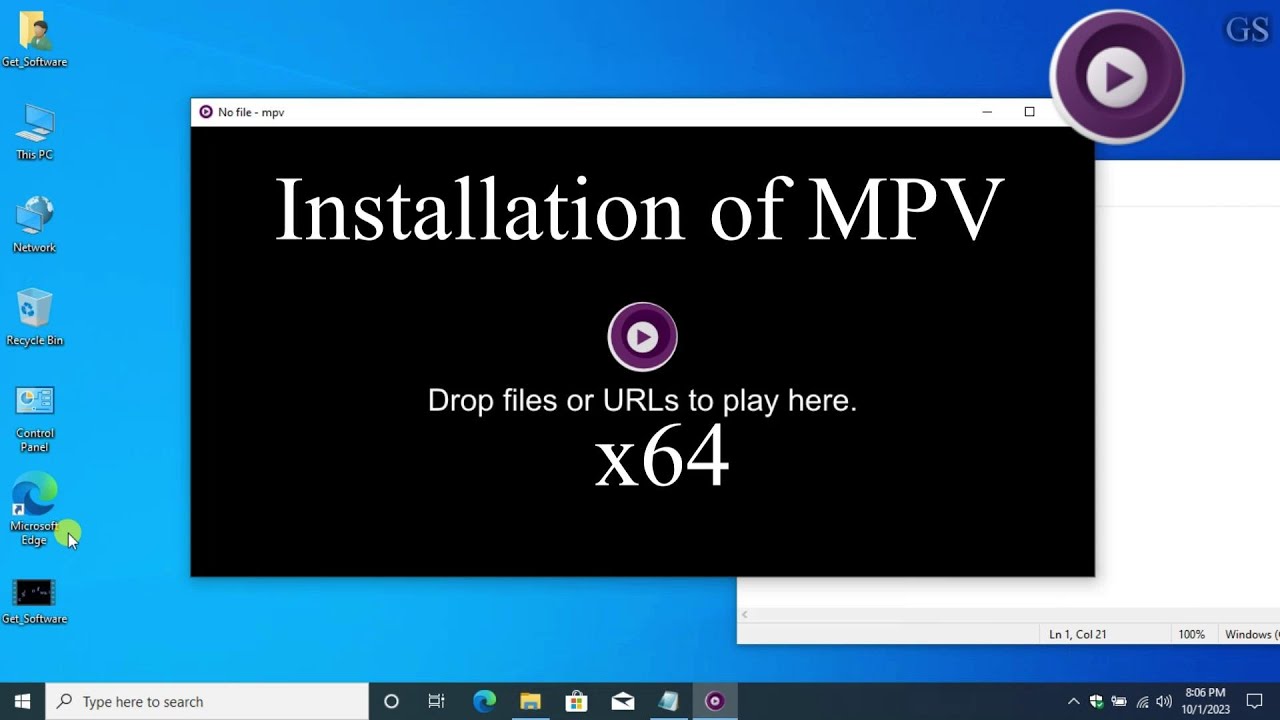Image resolution: width=1280 pixels, height=720 pixels.
Task: Click the 100% zoom in Notepad status bar
Action: pos(1191,634)
